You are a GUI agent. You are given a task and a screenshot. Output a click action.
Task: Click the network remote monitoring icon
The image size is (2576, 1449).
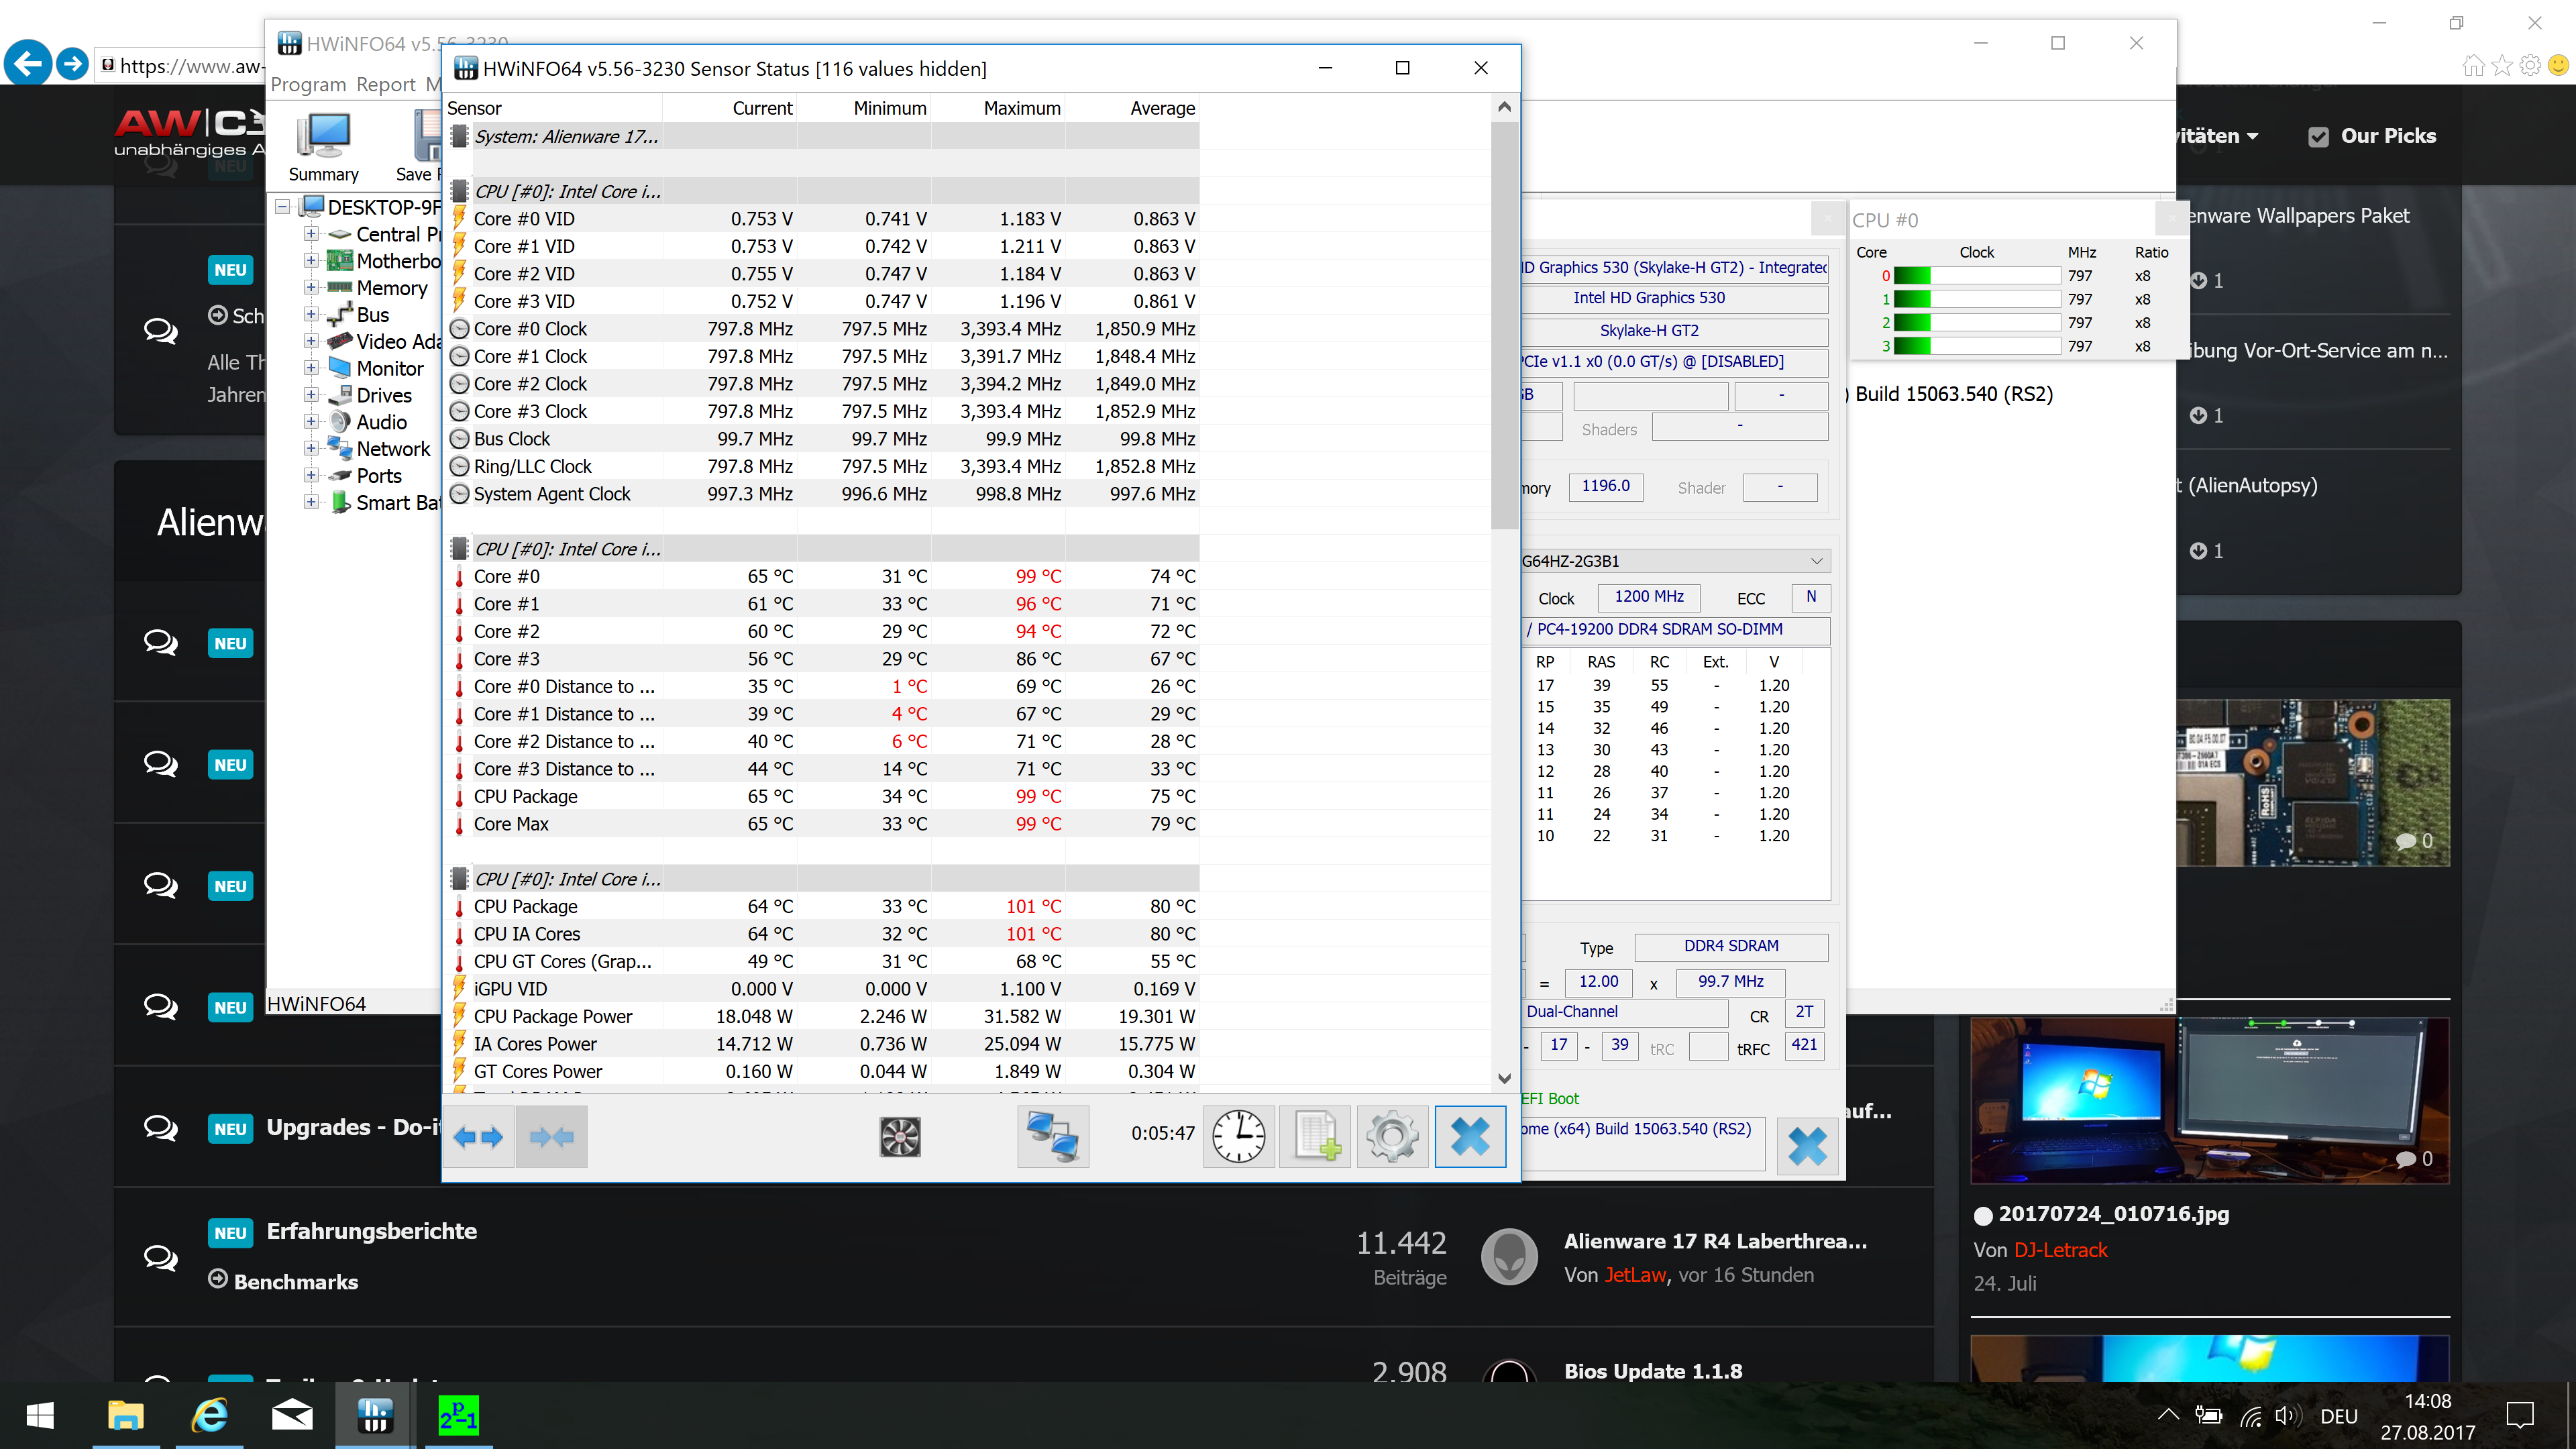click(1052, 1137)
